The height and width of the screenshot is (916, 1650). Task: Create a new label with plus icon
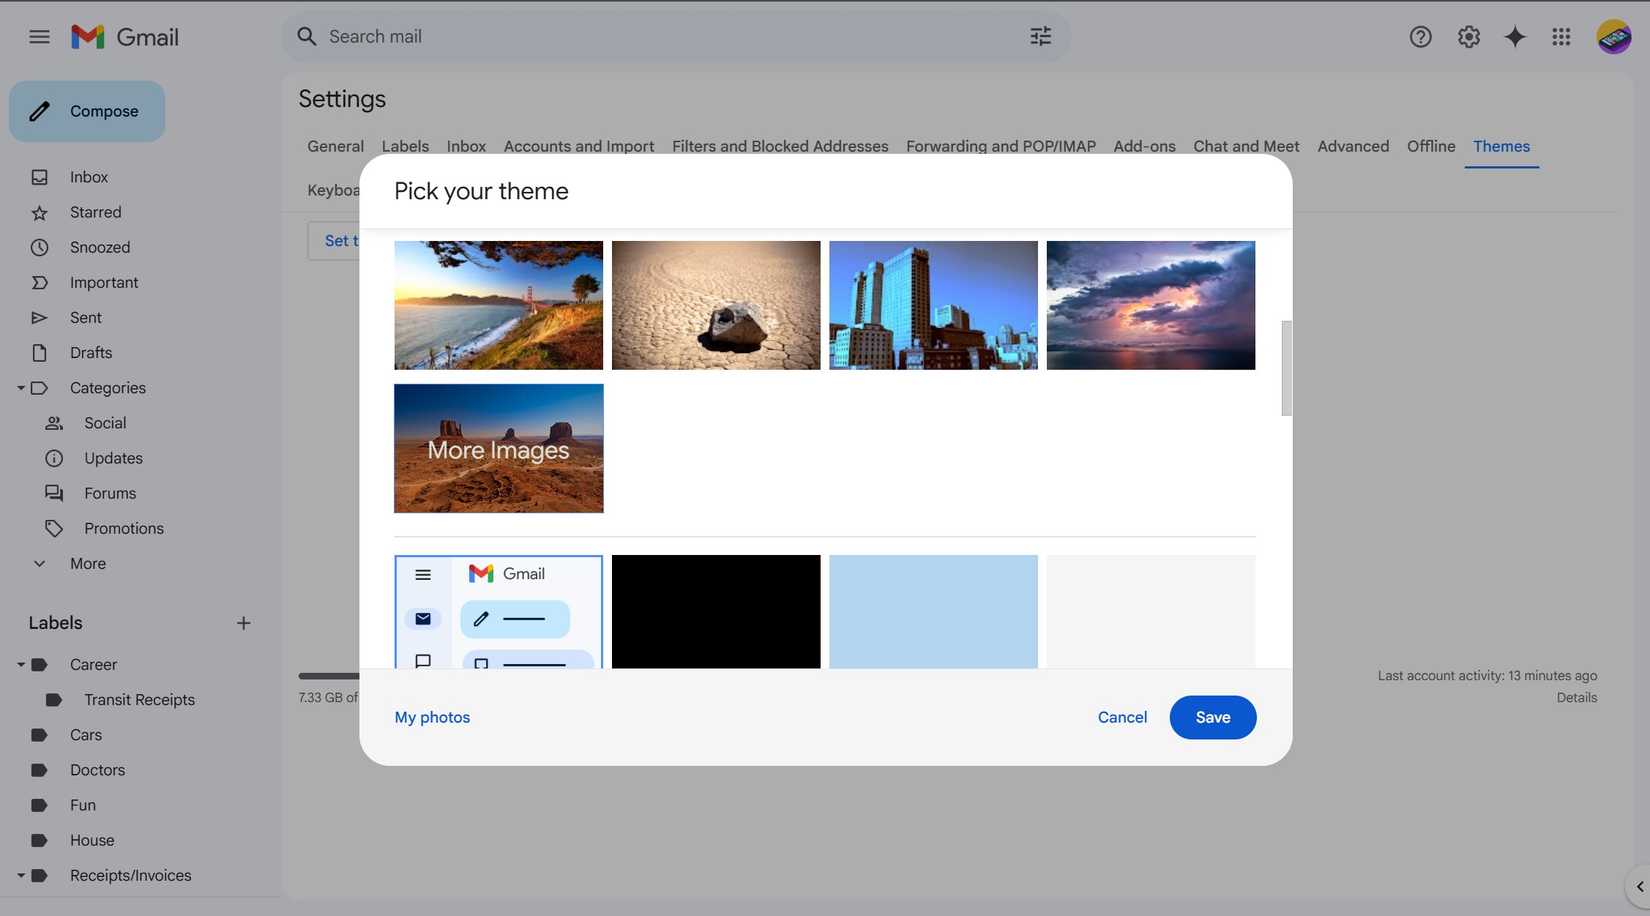[243, 623]
